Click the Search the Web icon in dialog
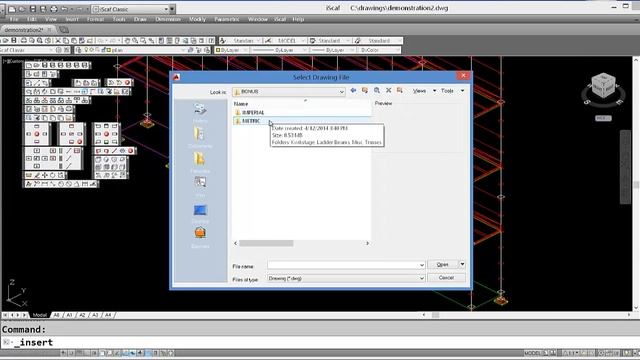This screenshot has width=640, height=360. (377, 91)
